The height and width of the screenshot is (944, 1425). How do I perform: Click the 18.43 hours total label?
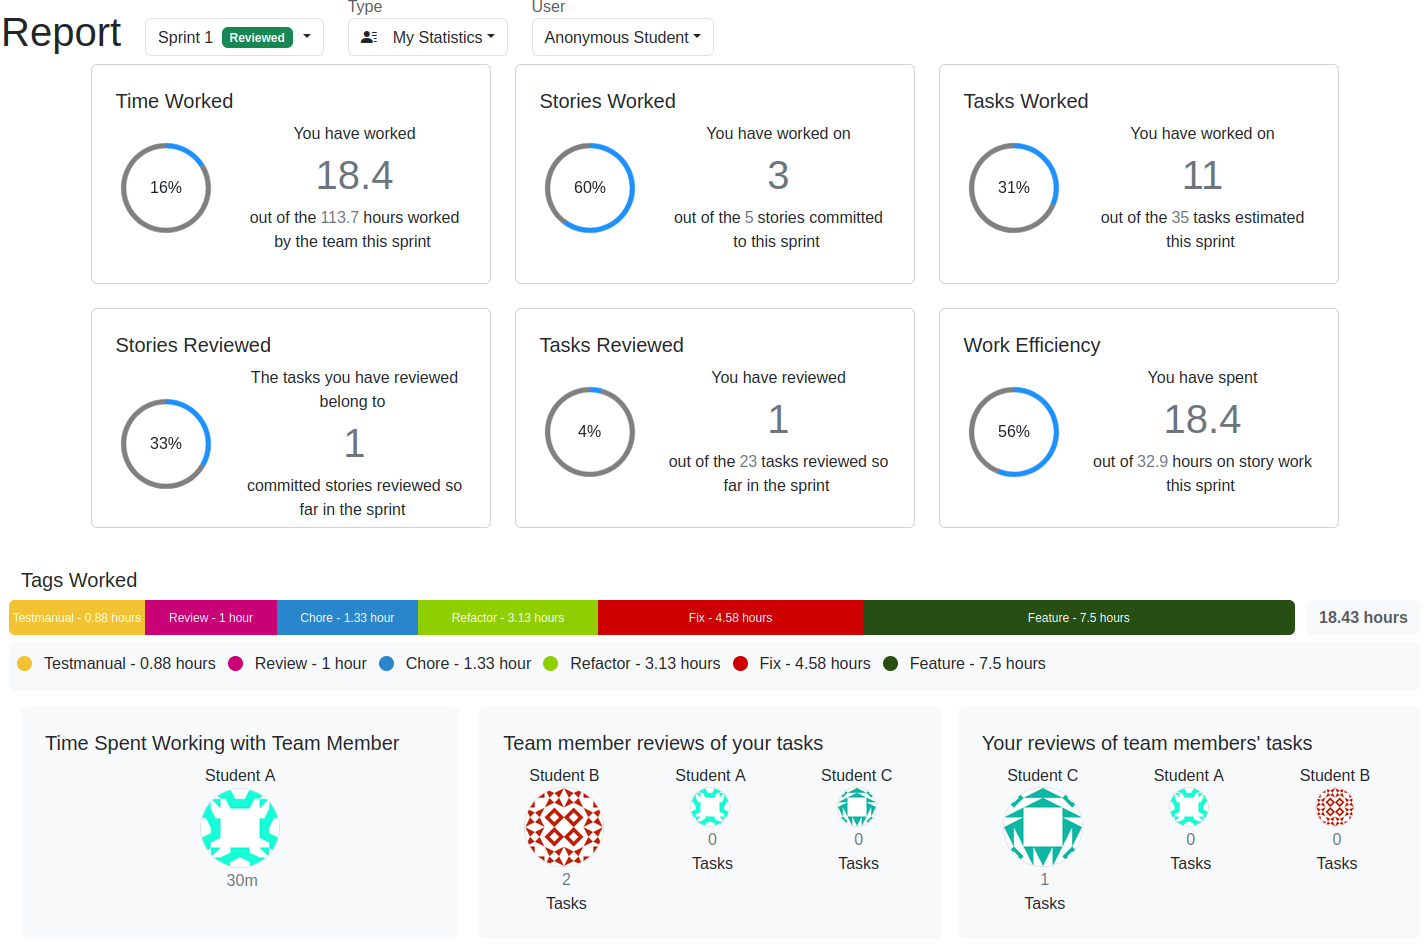(x=1362, y=618)
